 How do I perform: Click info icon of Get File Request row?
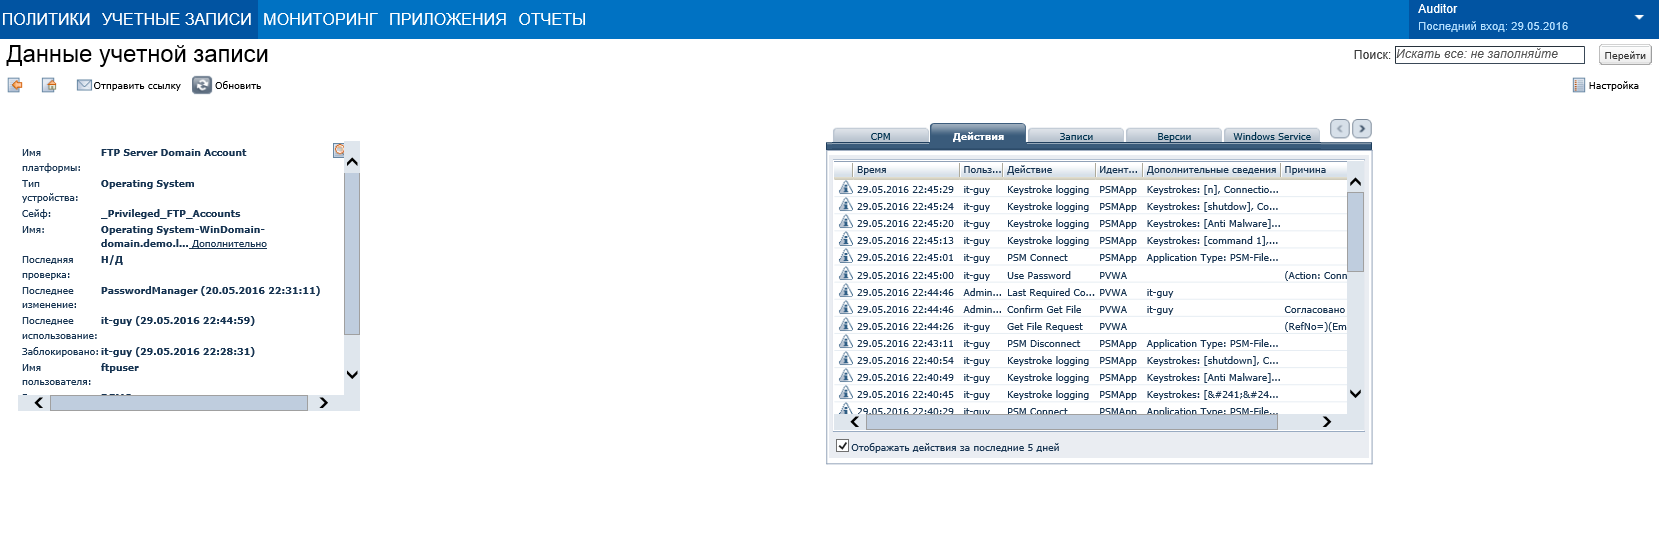pyautogui.click(x=845, y=325)
